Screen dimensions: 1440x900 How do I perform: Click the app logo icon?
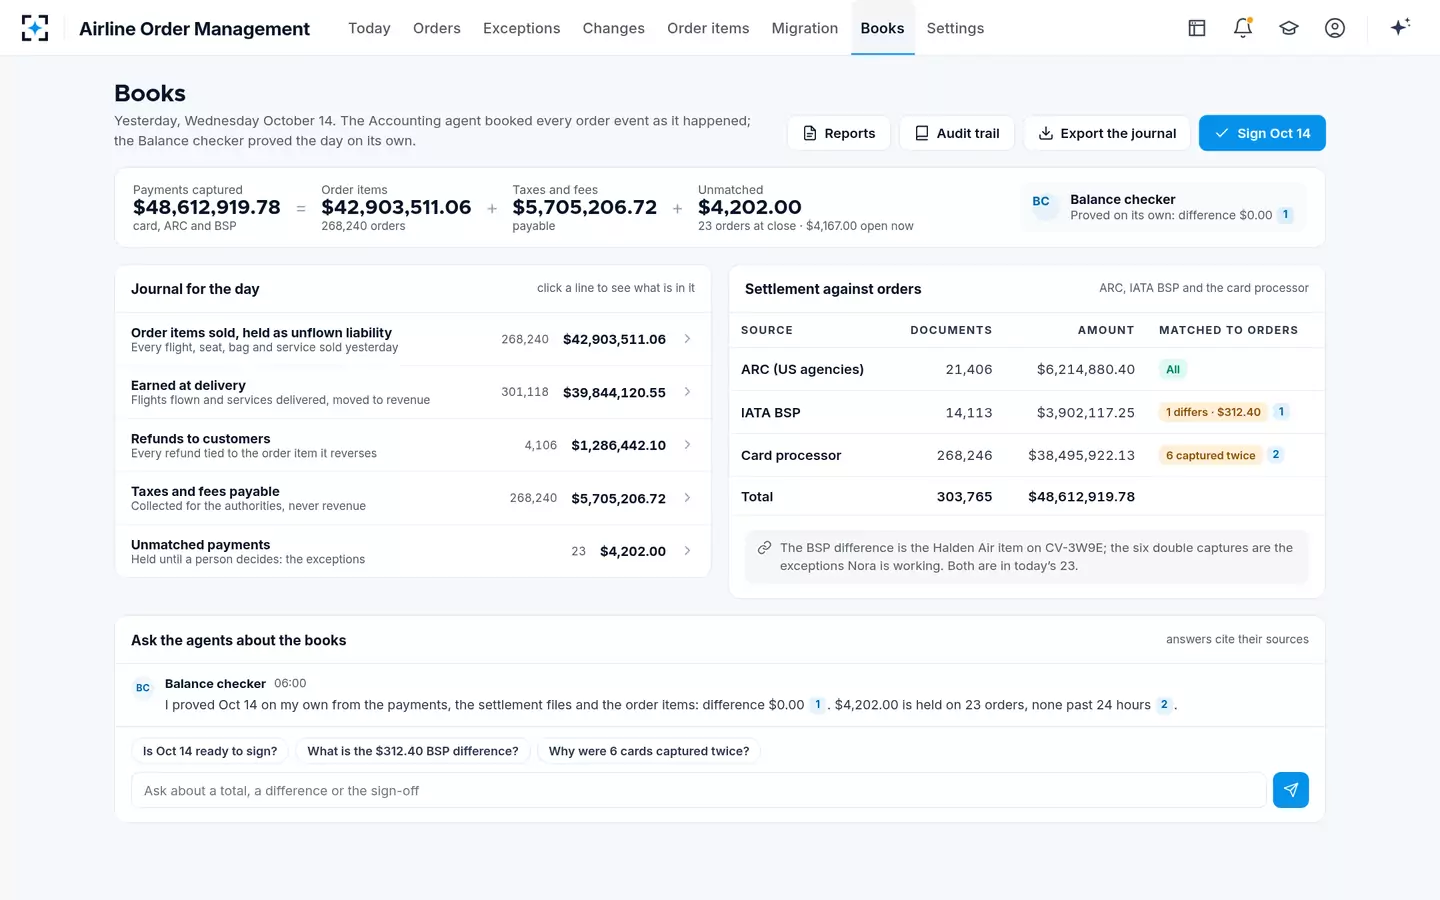[35, 28]
